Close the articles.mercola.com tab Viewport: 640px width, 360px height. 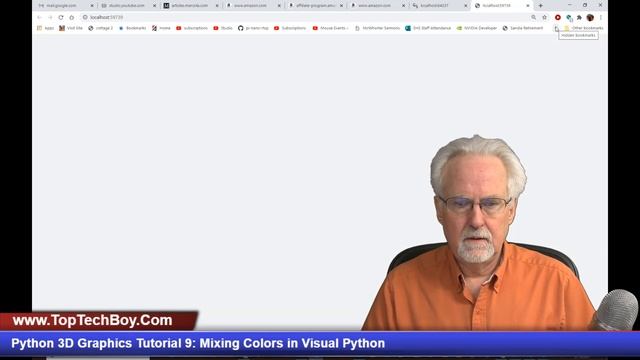[217, 6]
